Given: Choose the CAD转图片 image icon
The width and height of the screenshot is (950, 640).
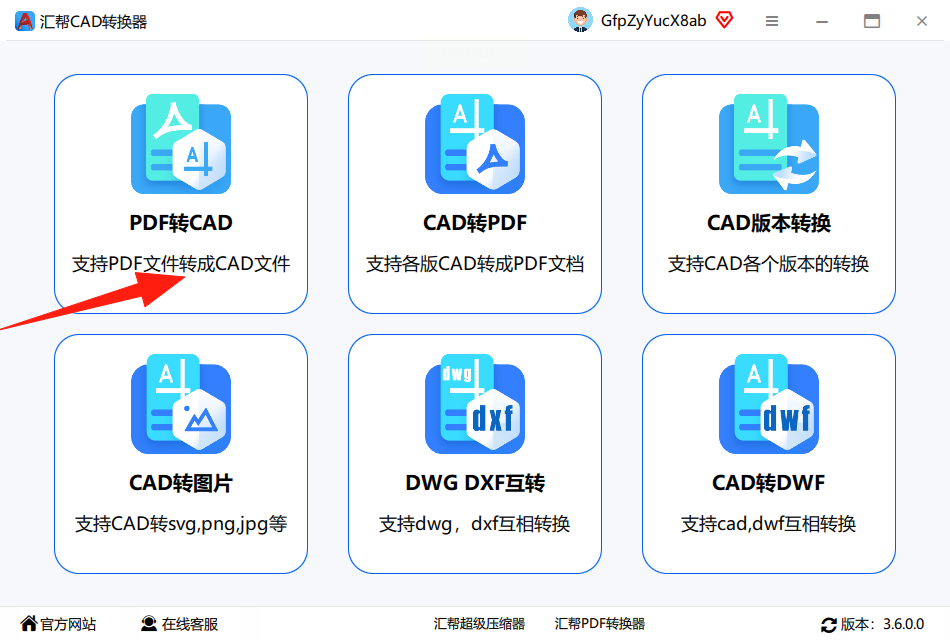Looking at the screenshot, I should 181,404.
